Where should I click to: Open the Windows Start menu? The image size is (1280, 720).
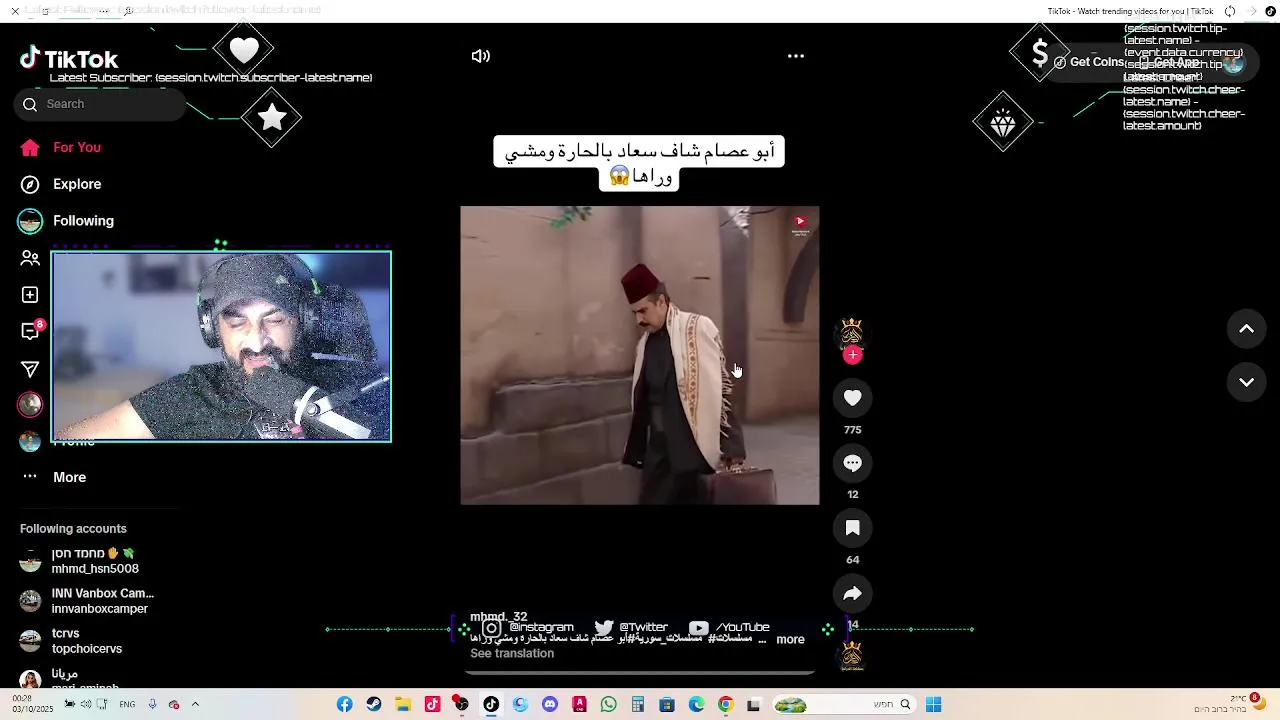point(934,704)
